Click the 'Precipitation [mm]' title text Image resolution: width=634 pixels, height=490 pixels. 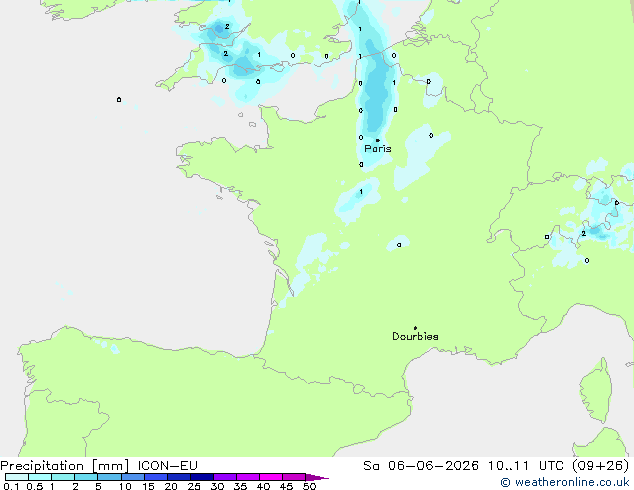pyautogui.click(x=65, y=466)
